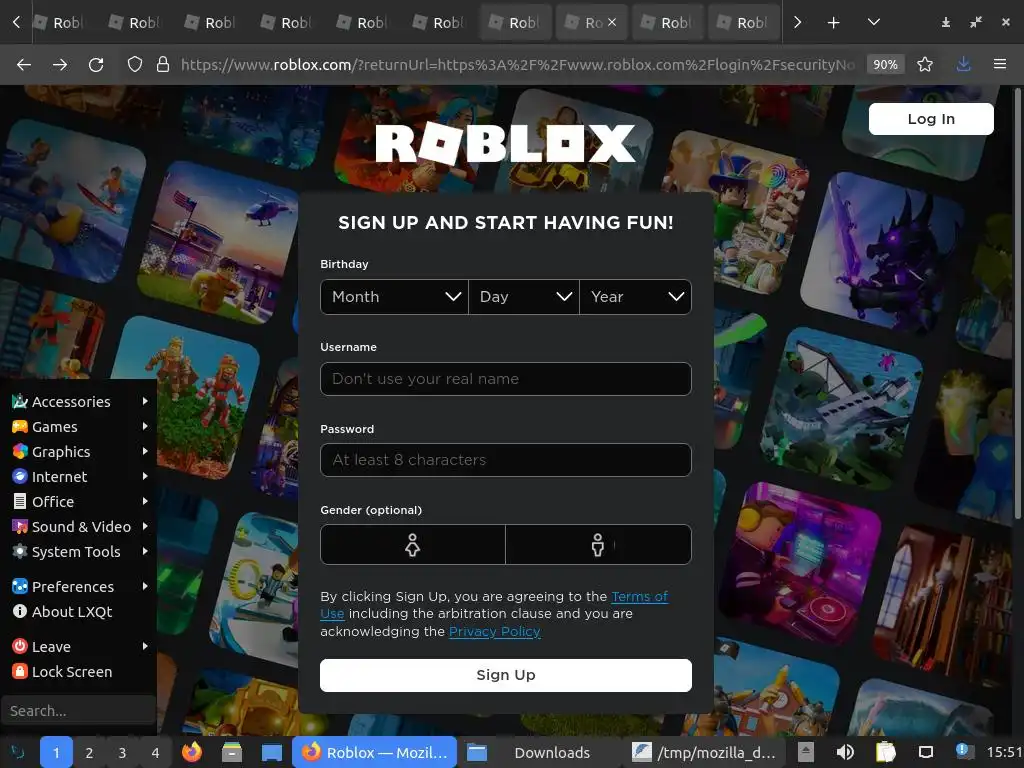Open file manager quicklaunch icon

pos(232,752)
